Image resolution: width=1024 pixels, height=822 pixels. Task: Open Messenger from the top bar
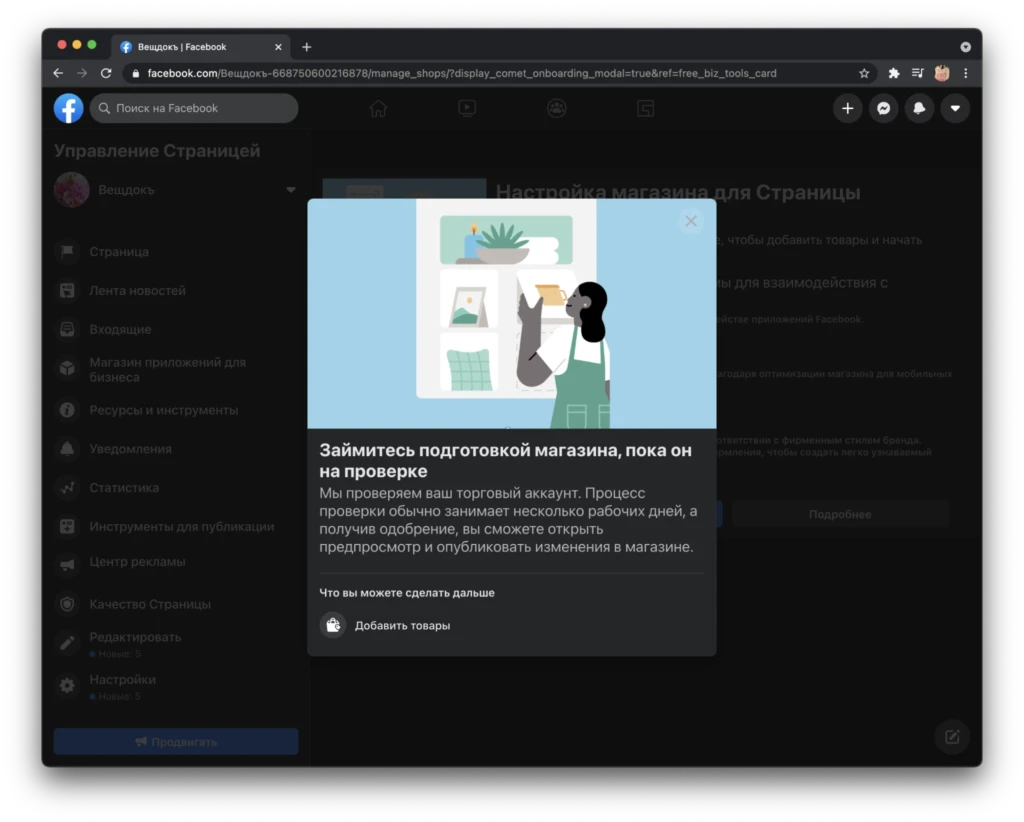click(x=884, y=108)
